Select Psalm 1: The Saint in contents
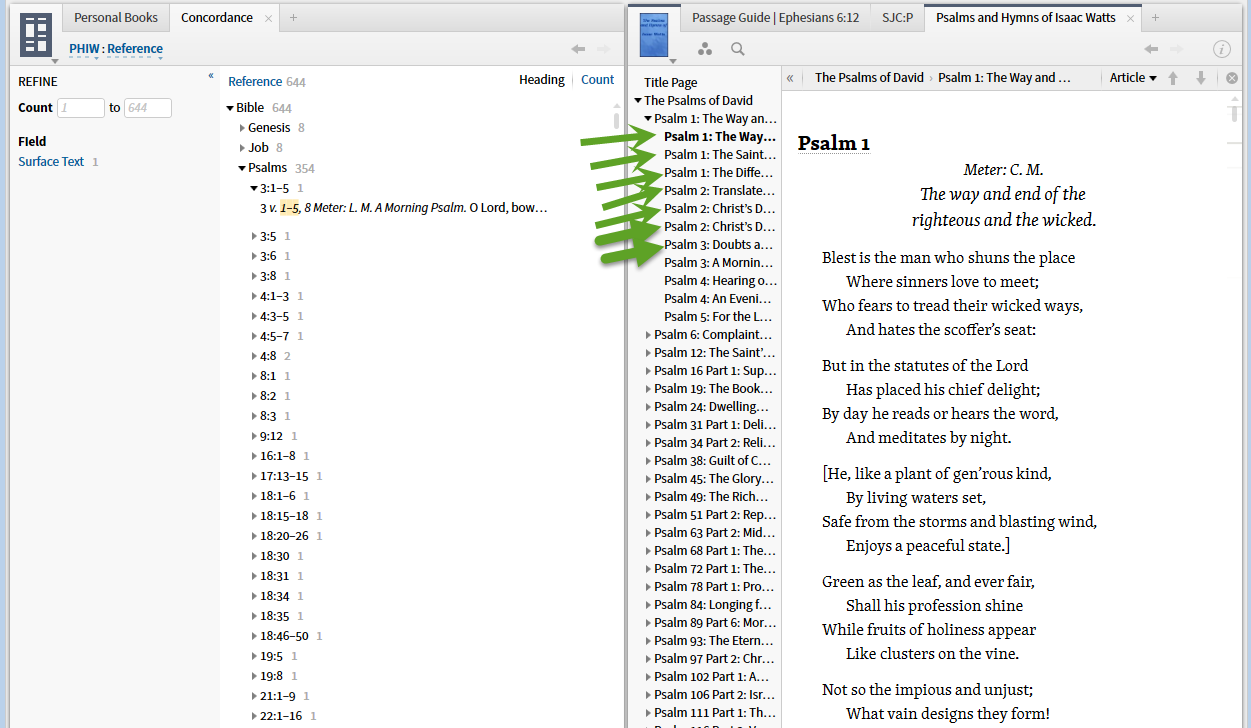The height and width of the screenshot is (728, 1251). click(x=720, y=154)
